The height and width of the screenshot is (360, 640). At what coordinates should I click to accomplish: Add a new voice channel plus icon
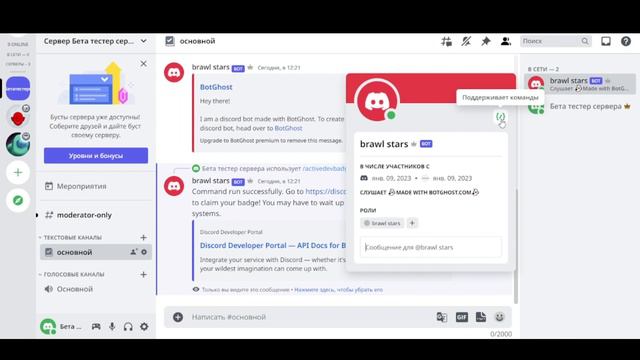(143, 275)
